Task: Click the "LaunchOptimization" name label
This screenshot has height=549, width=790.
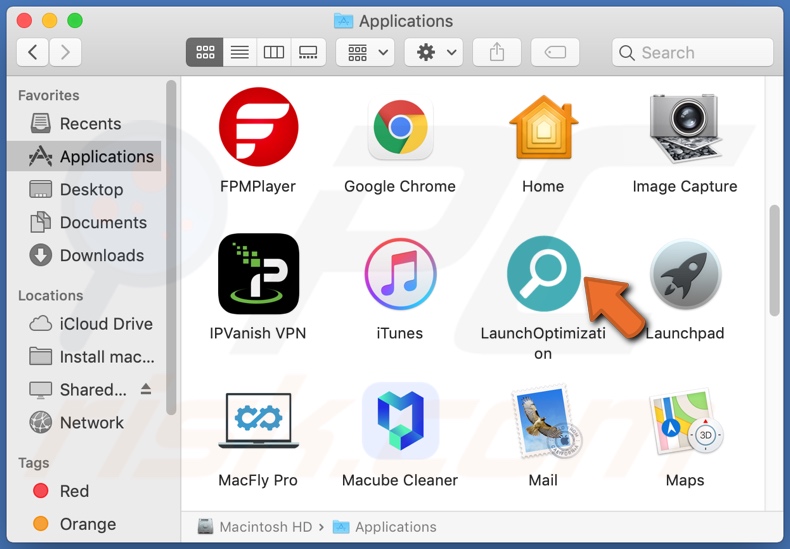Action: [x=543, y=344]
